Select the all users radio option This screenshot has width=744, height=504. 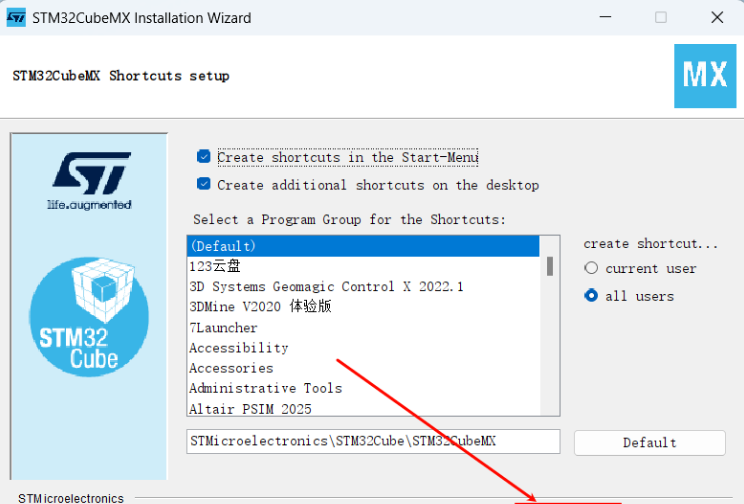tap(591, 296)
